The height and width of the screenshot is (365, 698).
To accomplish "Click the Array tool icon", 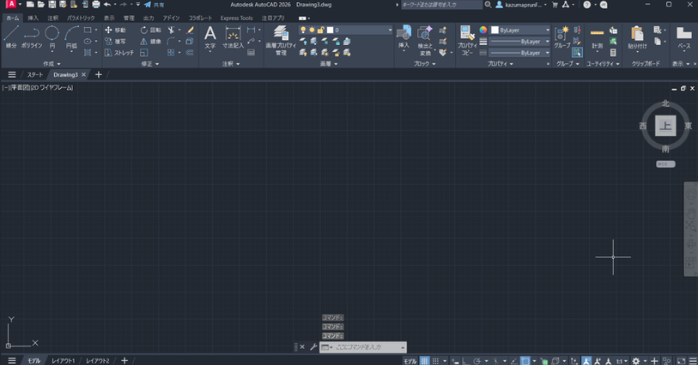I will click(x=171, y=53).
